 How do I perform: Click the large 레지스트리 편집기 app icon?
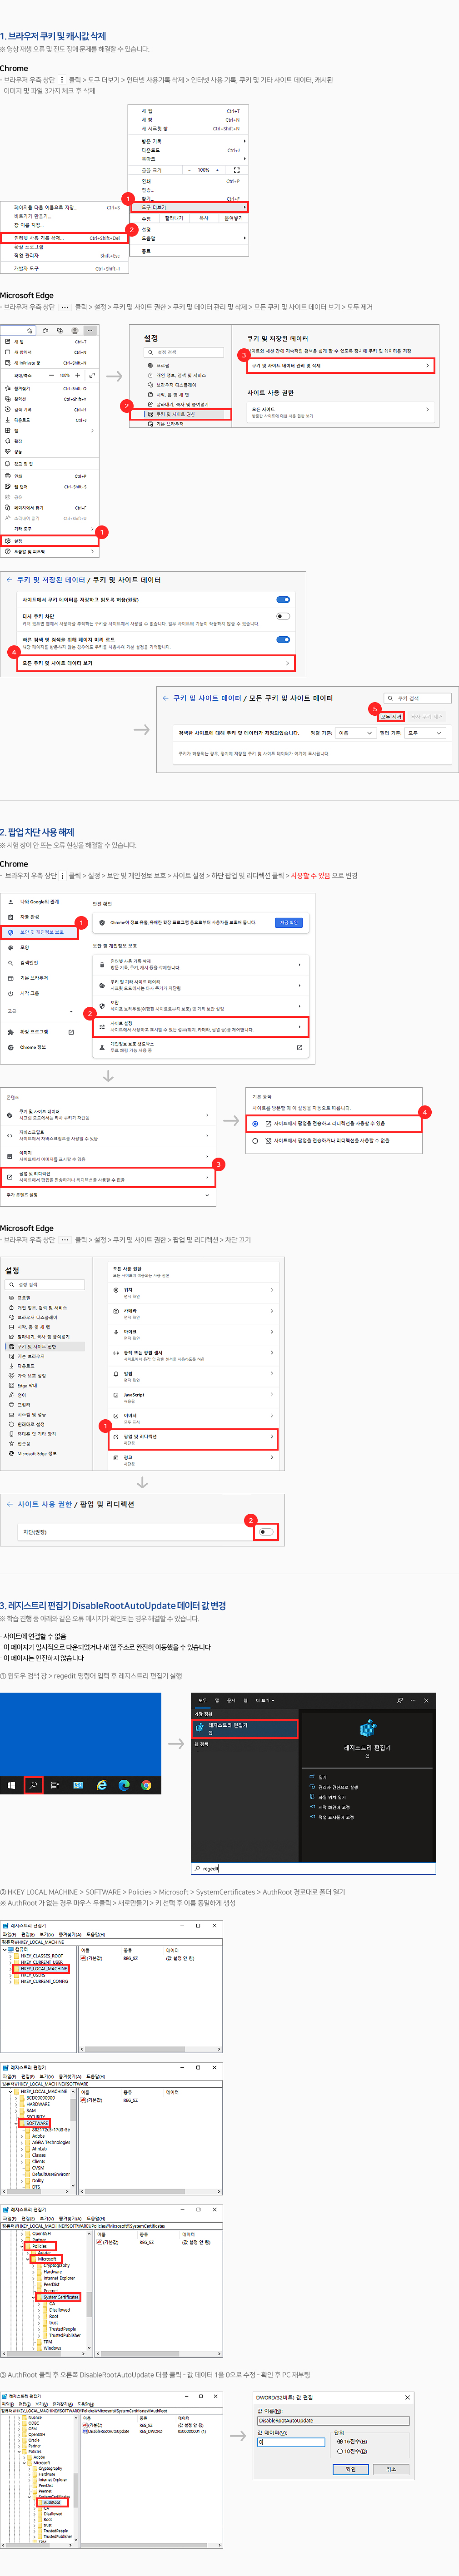367,1728
